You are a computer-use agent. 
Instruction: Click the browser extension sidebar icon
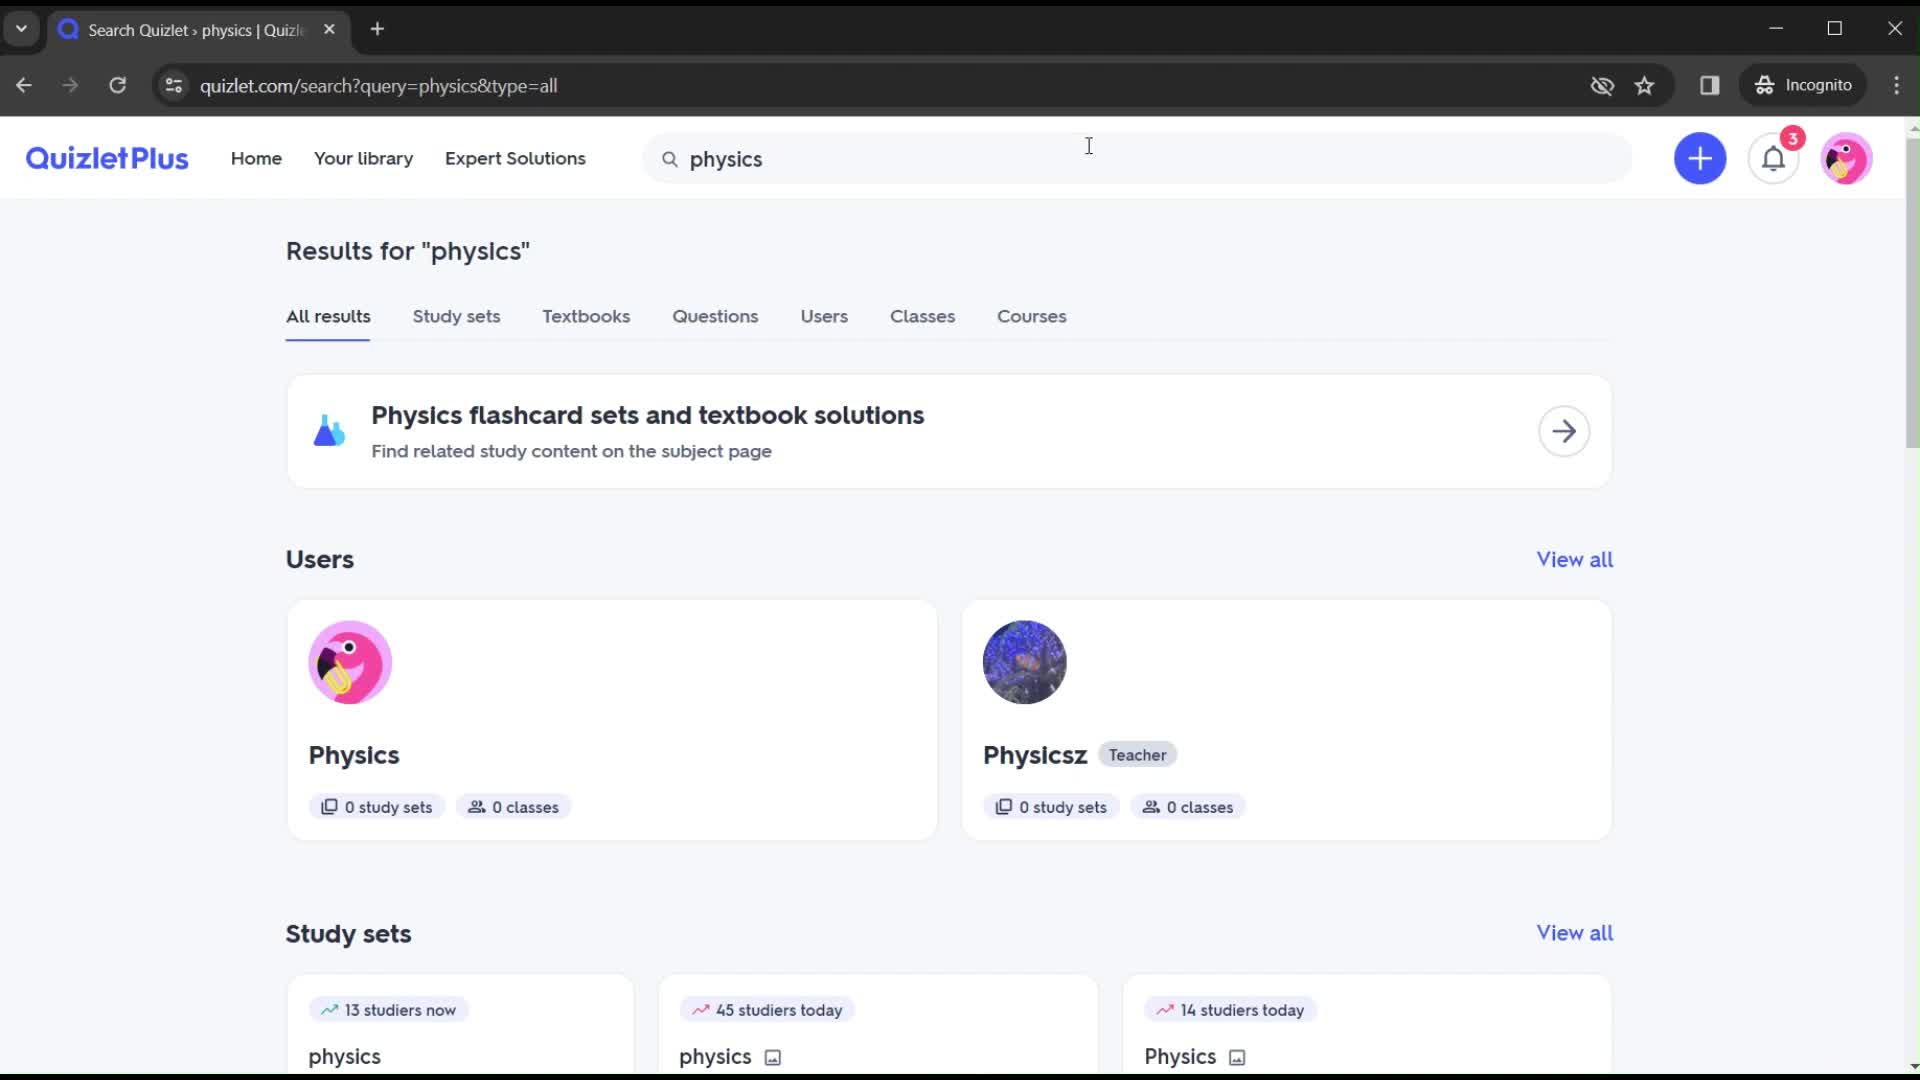1709,84
